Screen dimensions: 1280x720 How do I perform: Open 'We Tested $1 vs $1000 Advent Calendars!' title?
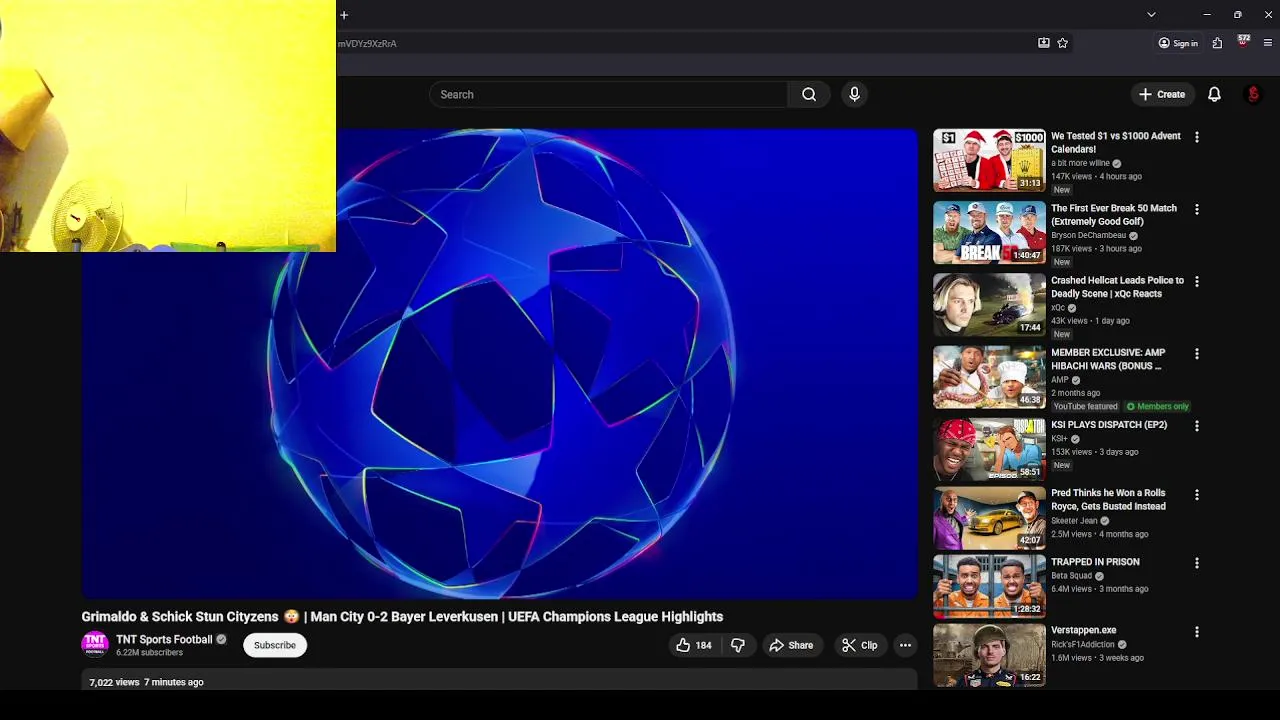click(x=1116, y=142)
